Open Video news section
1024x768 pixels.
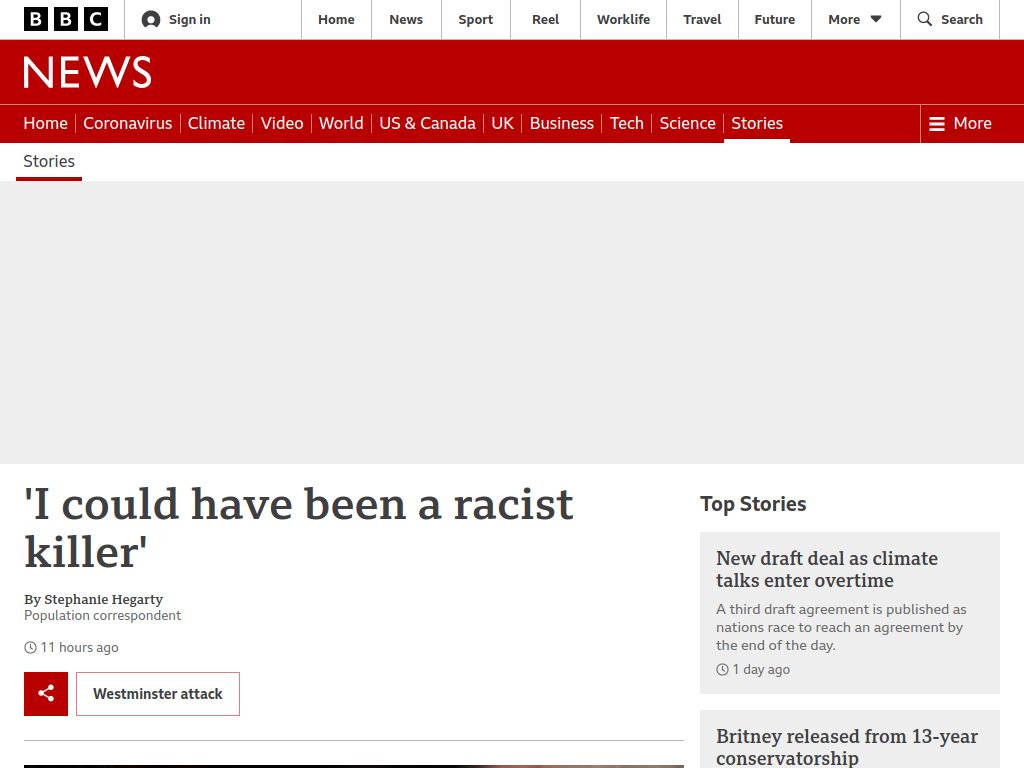pyautogui.click(x=282, y=123)
